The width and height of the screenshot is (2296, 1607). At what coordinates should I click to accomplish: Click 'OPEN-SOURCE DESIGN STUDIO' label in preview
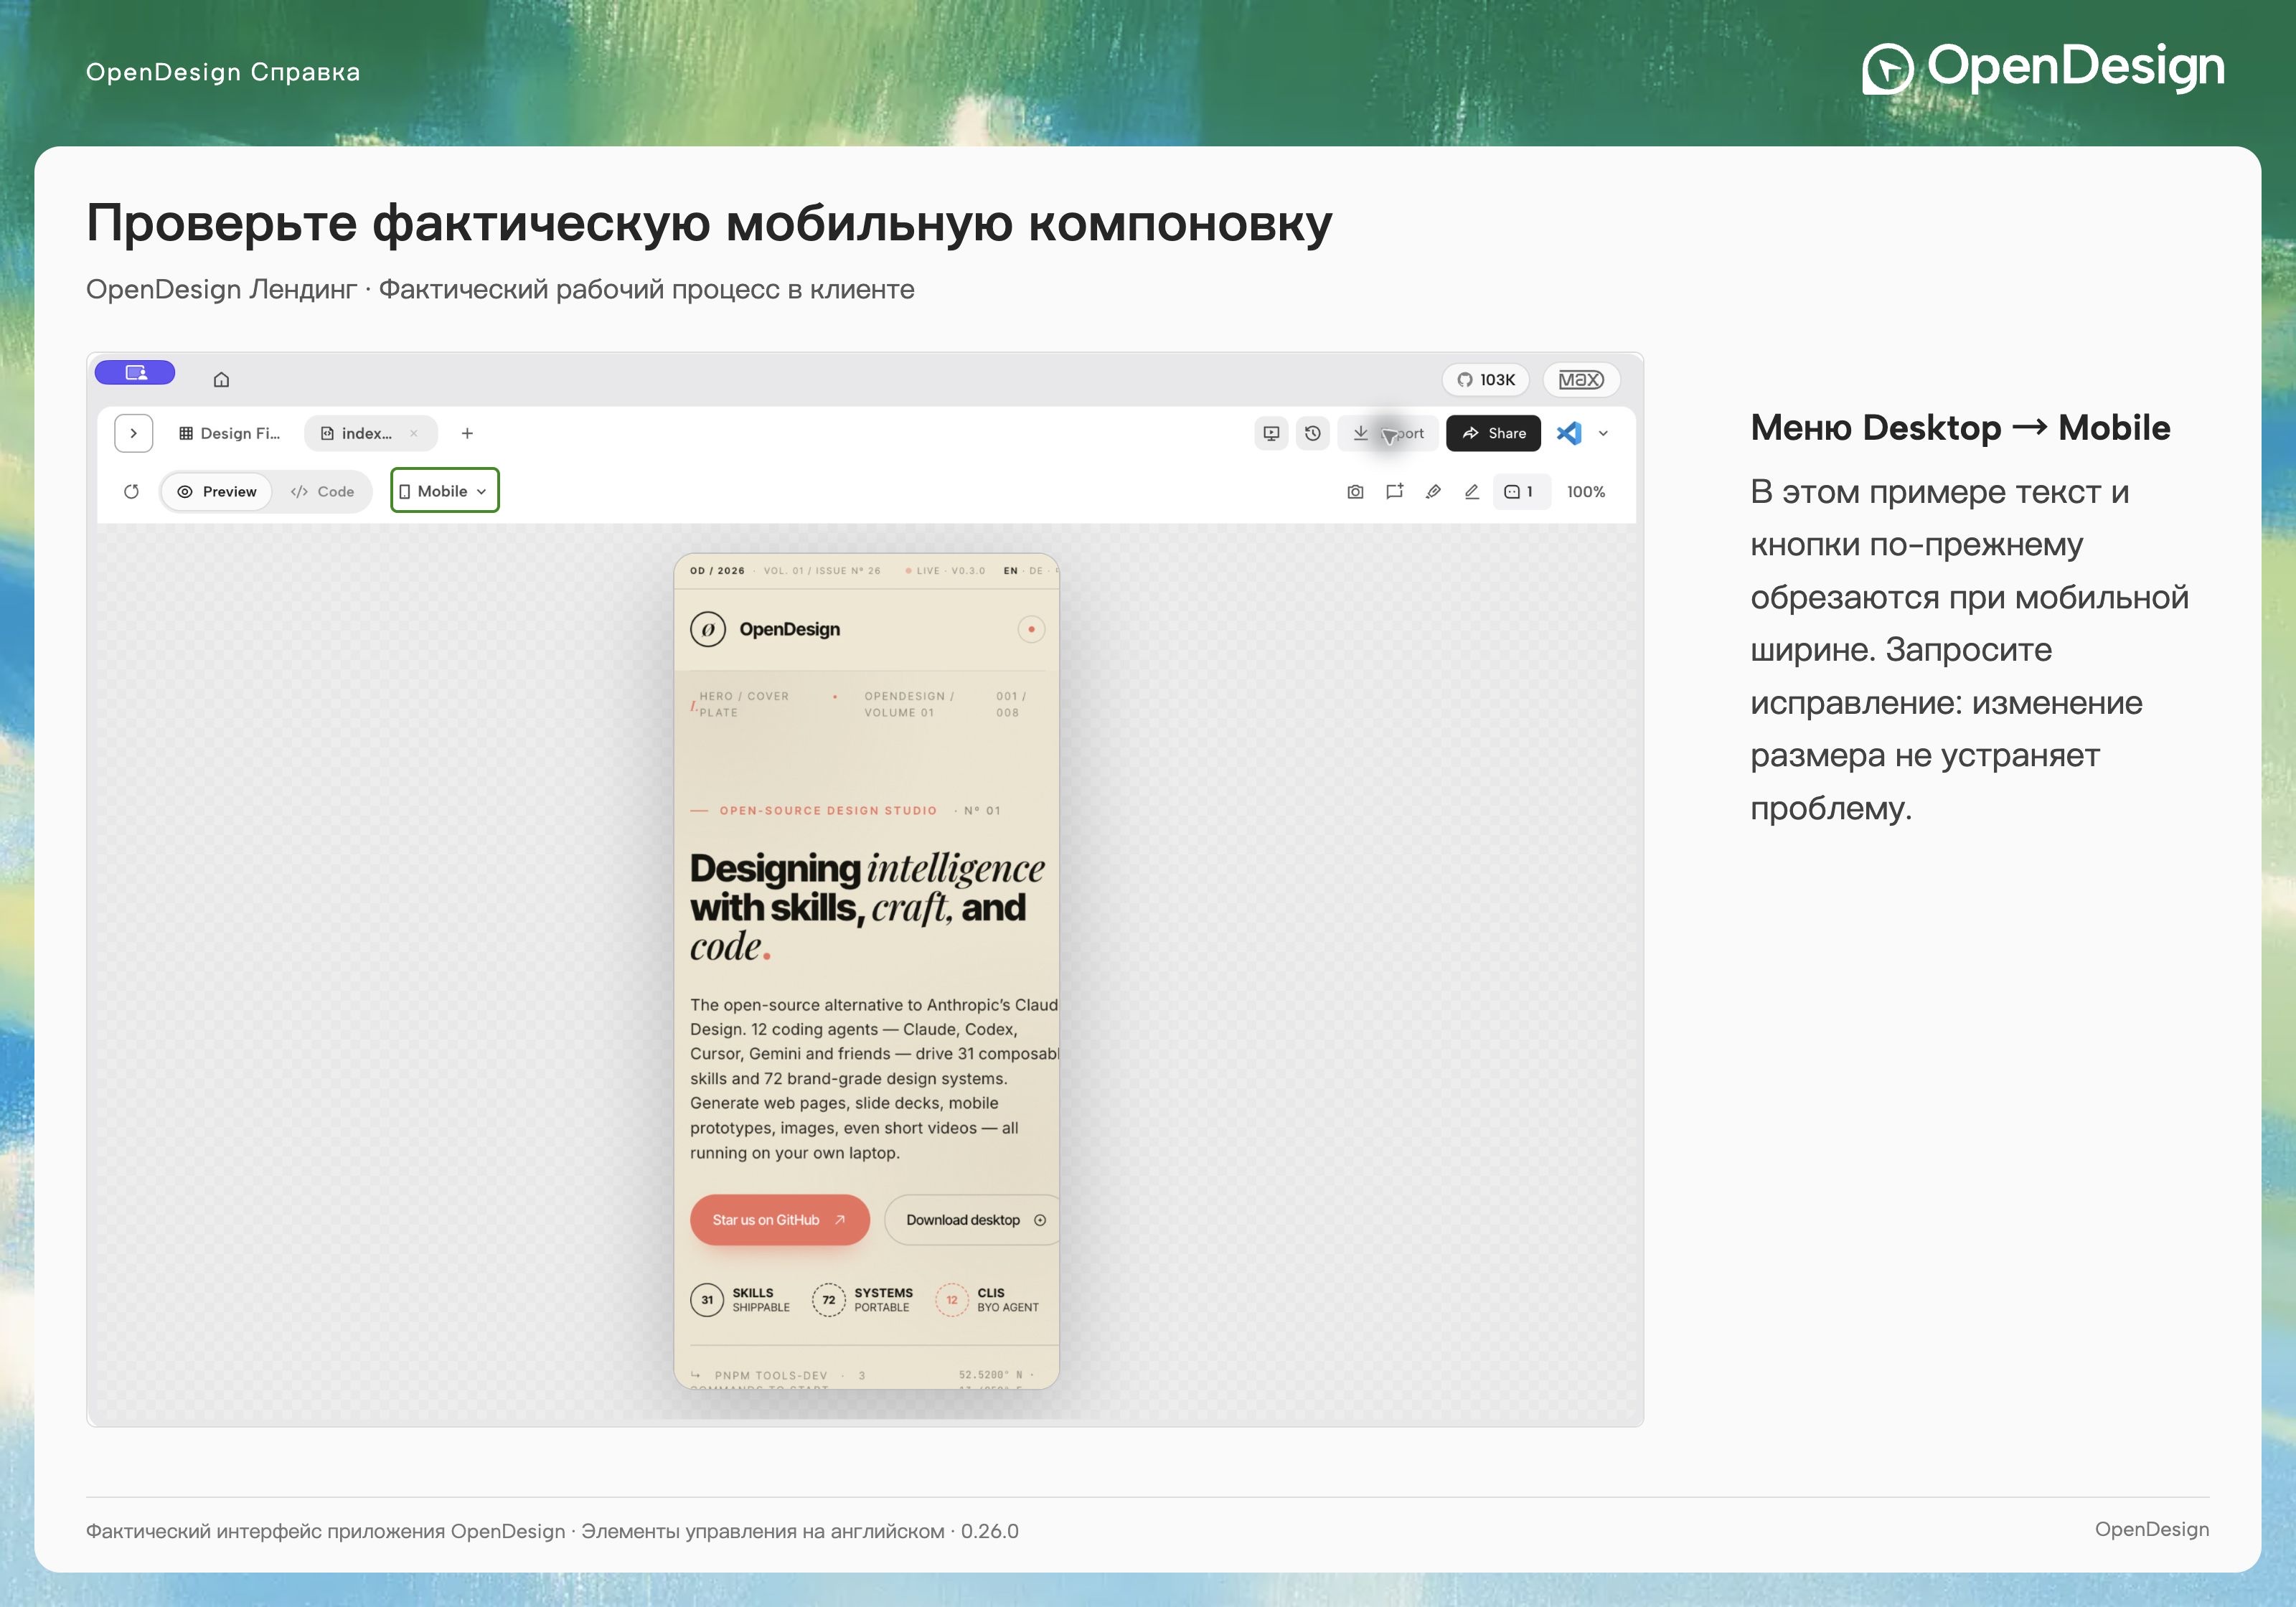pyautogui.click(x=828, y=810)
